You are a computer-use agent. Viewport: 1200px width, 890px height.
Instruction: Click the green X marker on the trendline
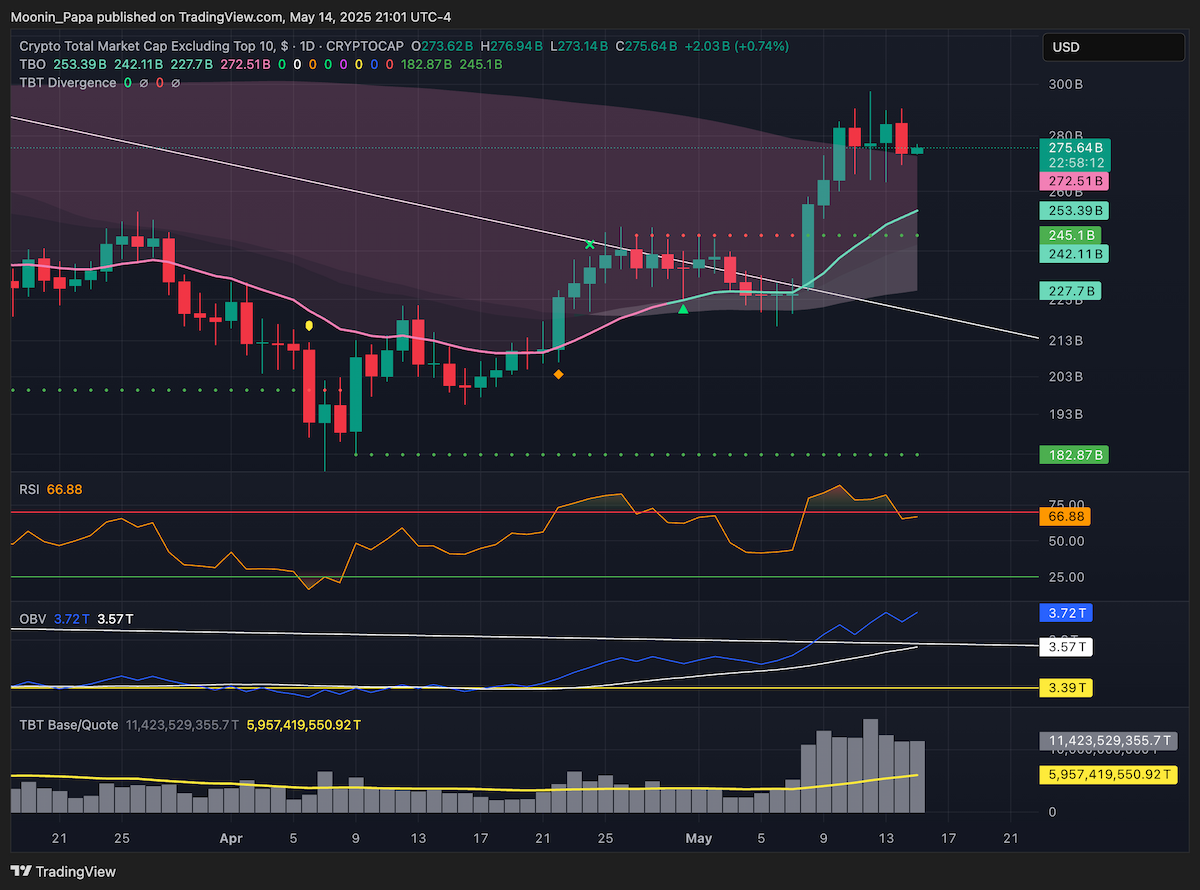click(x=590, y=244)
